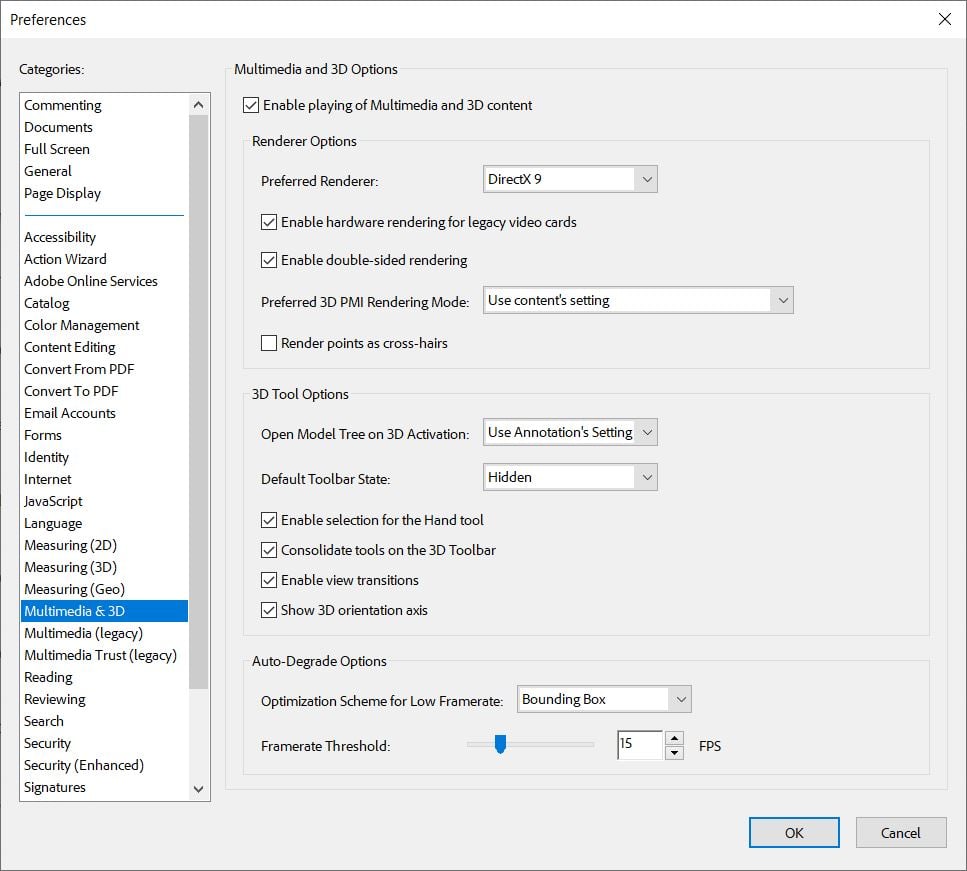
Task: Toggle Enable view transitions
Action: (269, 580)
